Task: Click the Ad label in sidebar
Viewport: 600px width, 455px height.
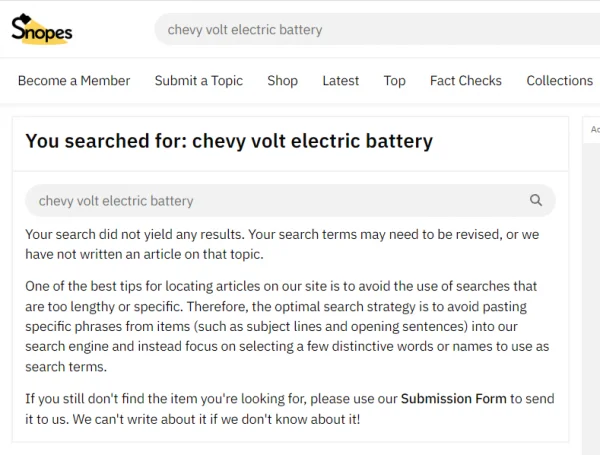Action: [x=595, y=129]
